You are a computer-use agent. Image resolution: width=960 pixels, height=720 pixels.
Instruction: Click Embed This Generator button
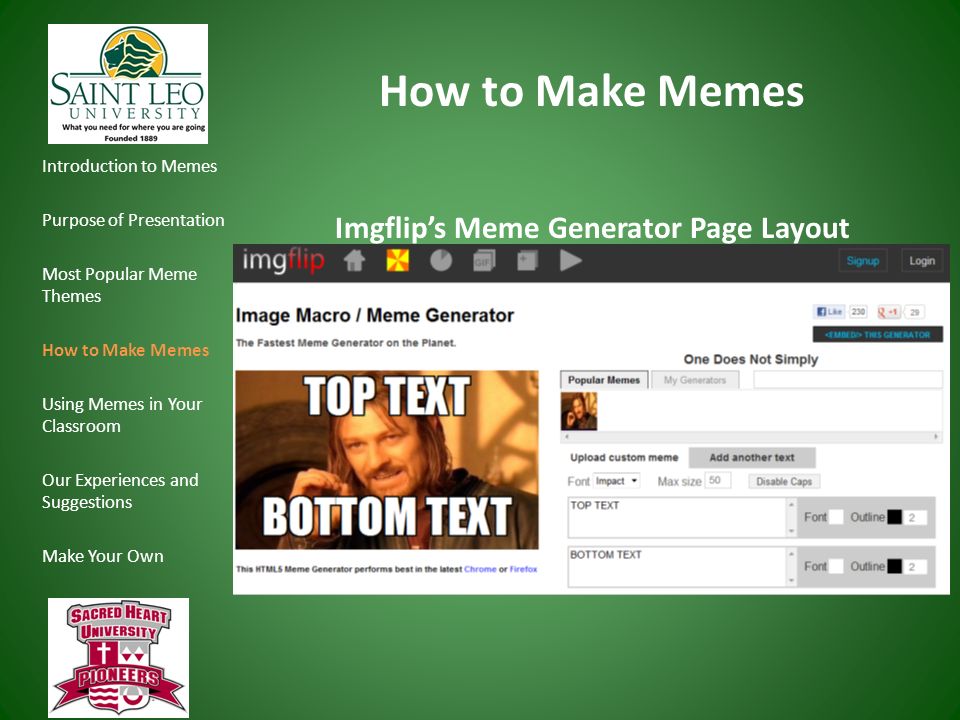point(877,334)
